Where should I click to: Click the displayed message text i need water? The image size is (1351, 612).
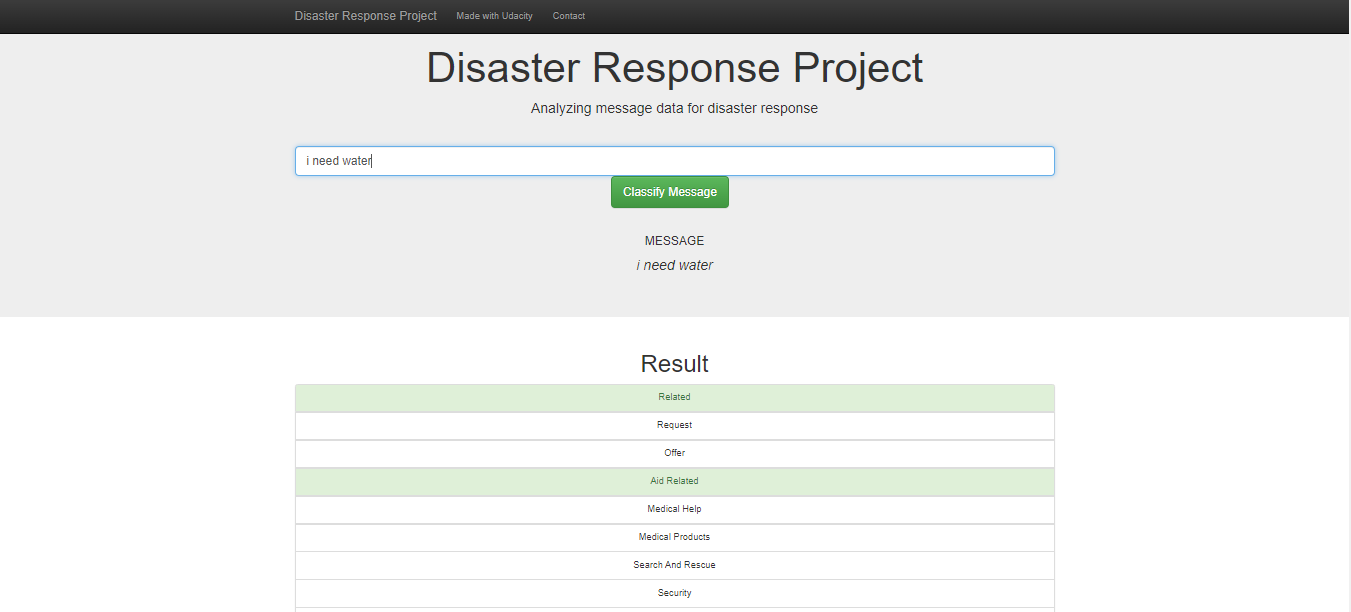(674, 265)
